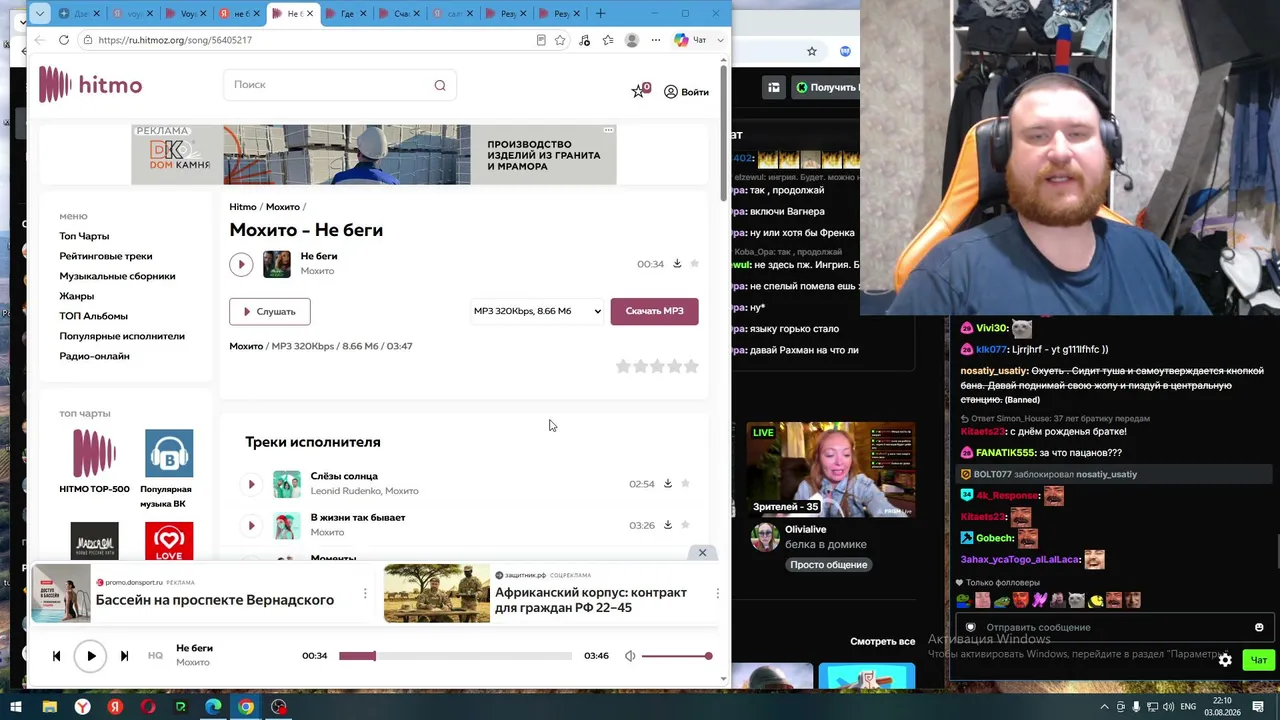
Task: Open the browser profile avatar
Action: point(632,40)
